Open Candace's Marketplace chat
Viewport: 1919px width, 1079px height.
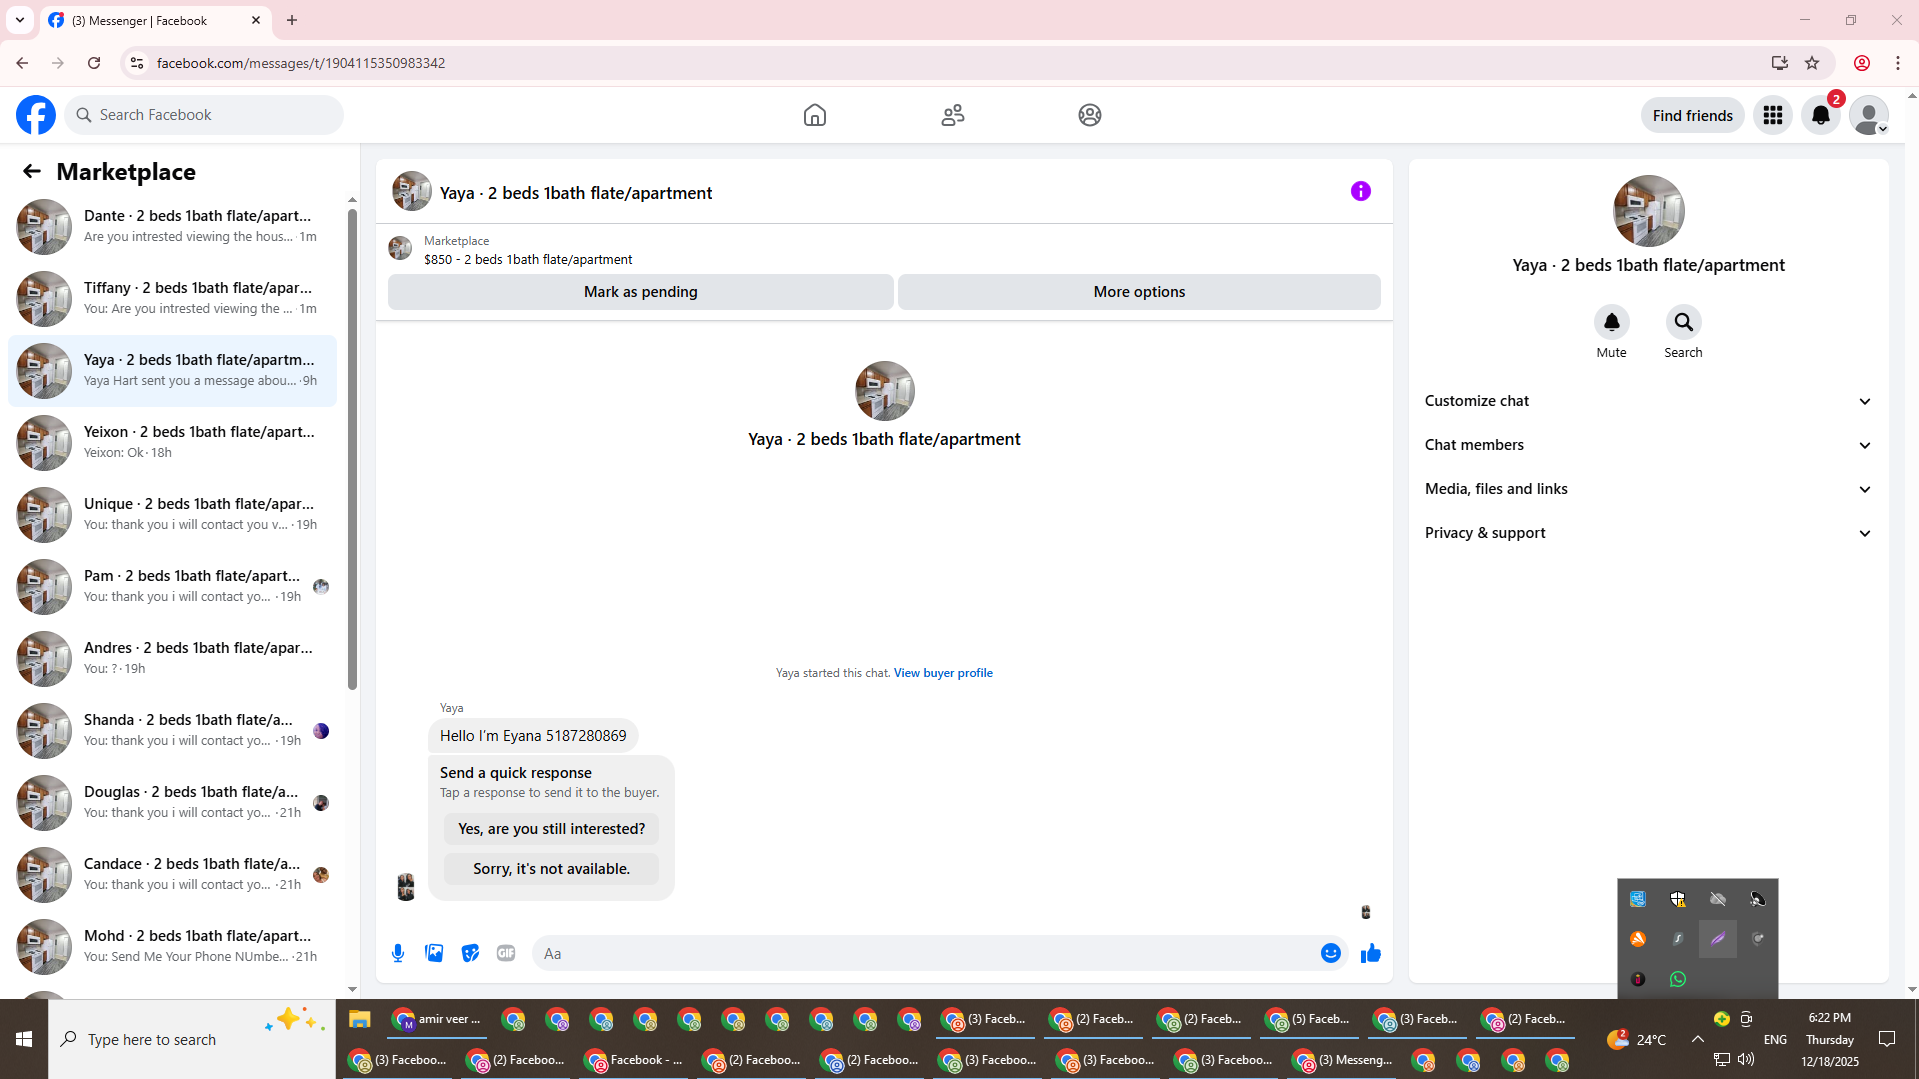point(173,875)
